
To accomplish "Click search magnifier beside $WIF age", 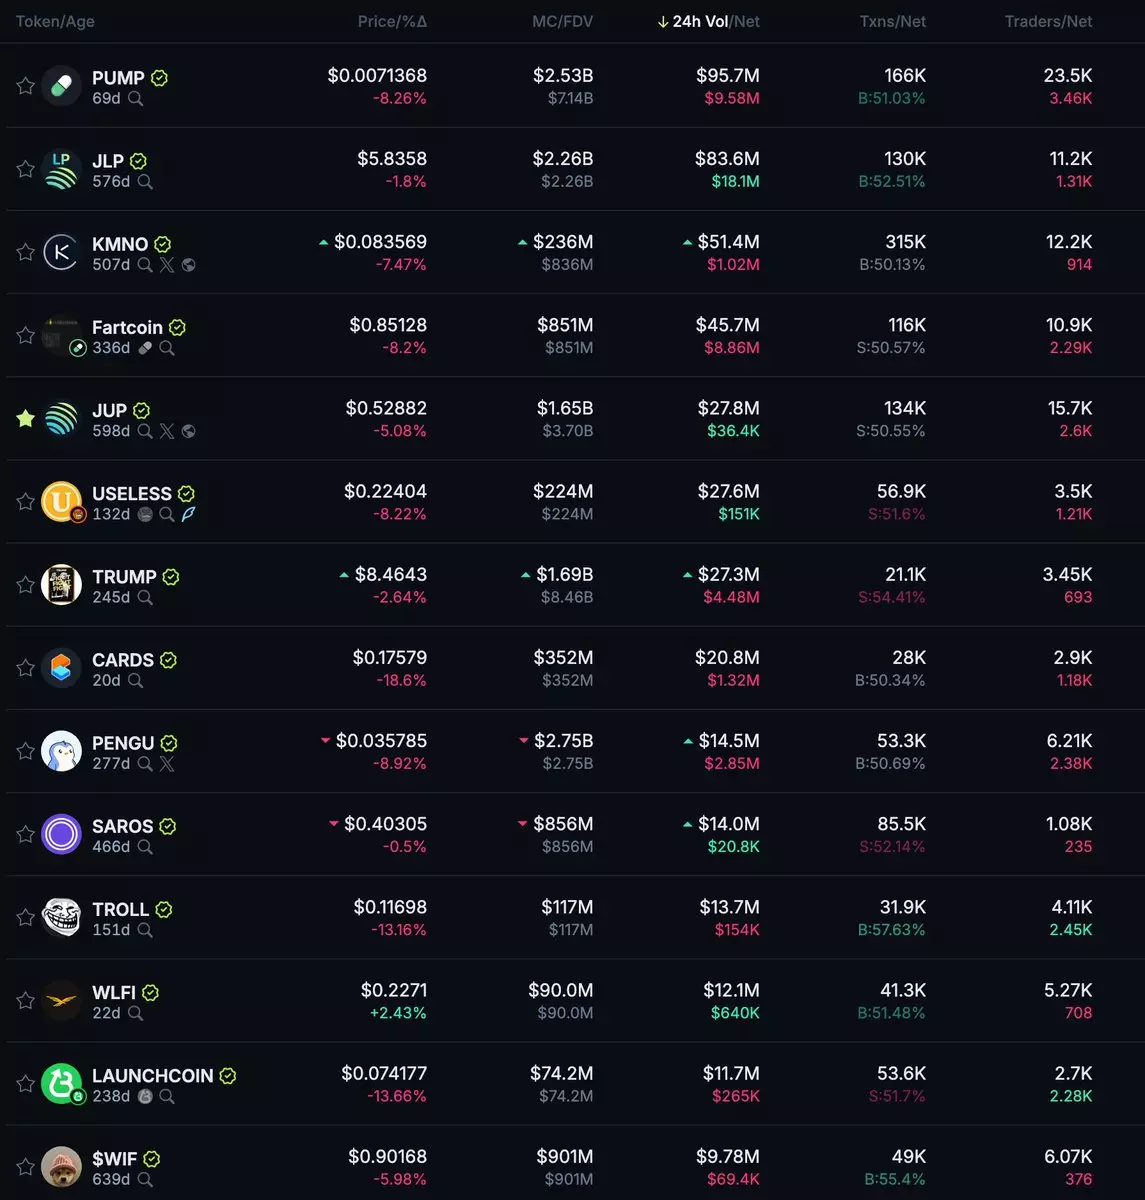I will tap(145, 1180).
